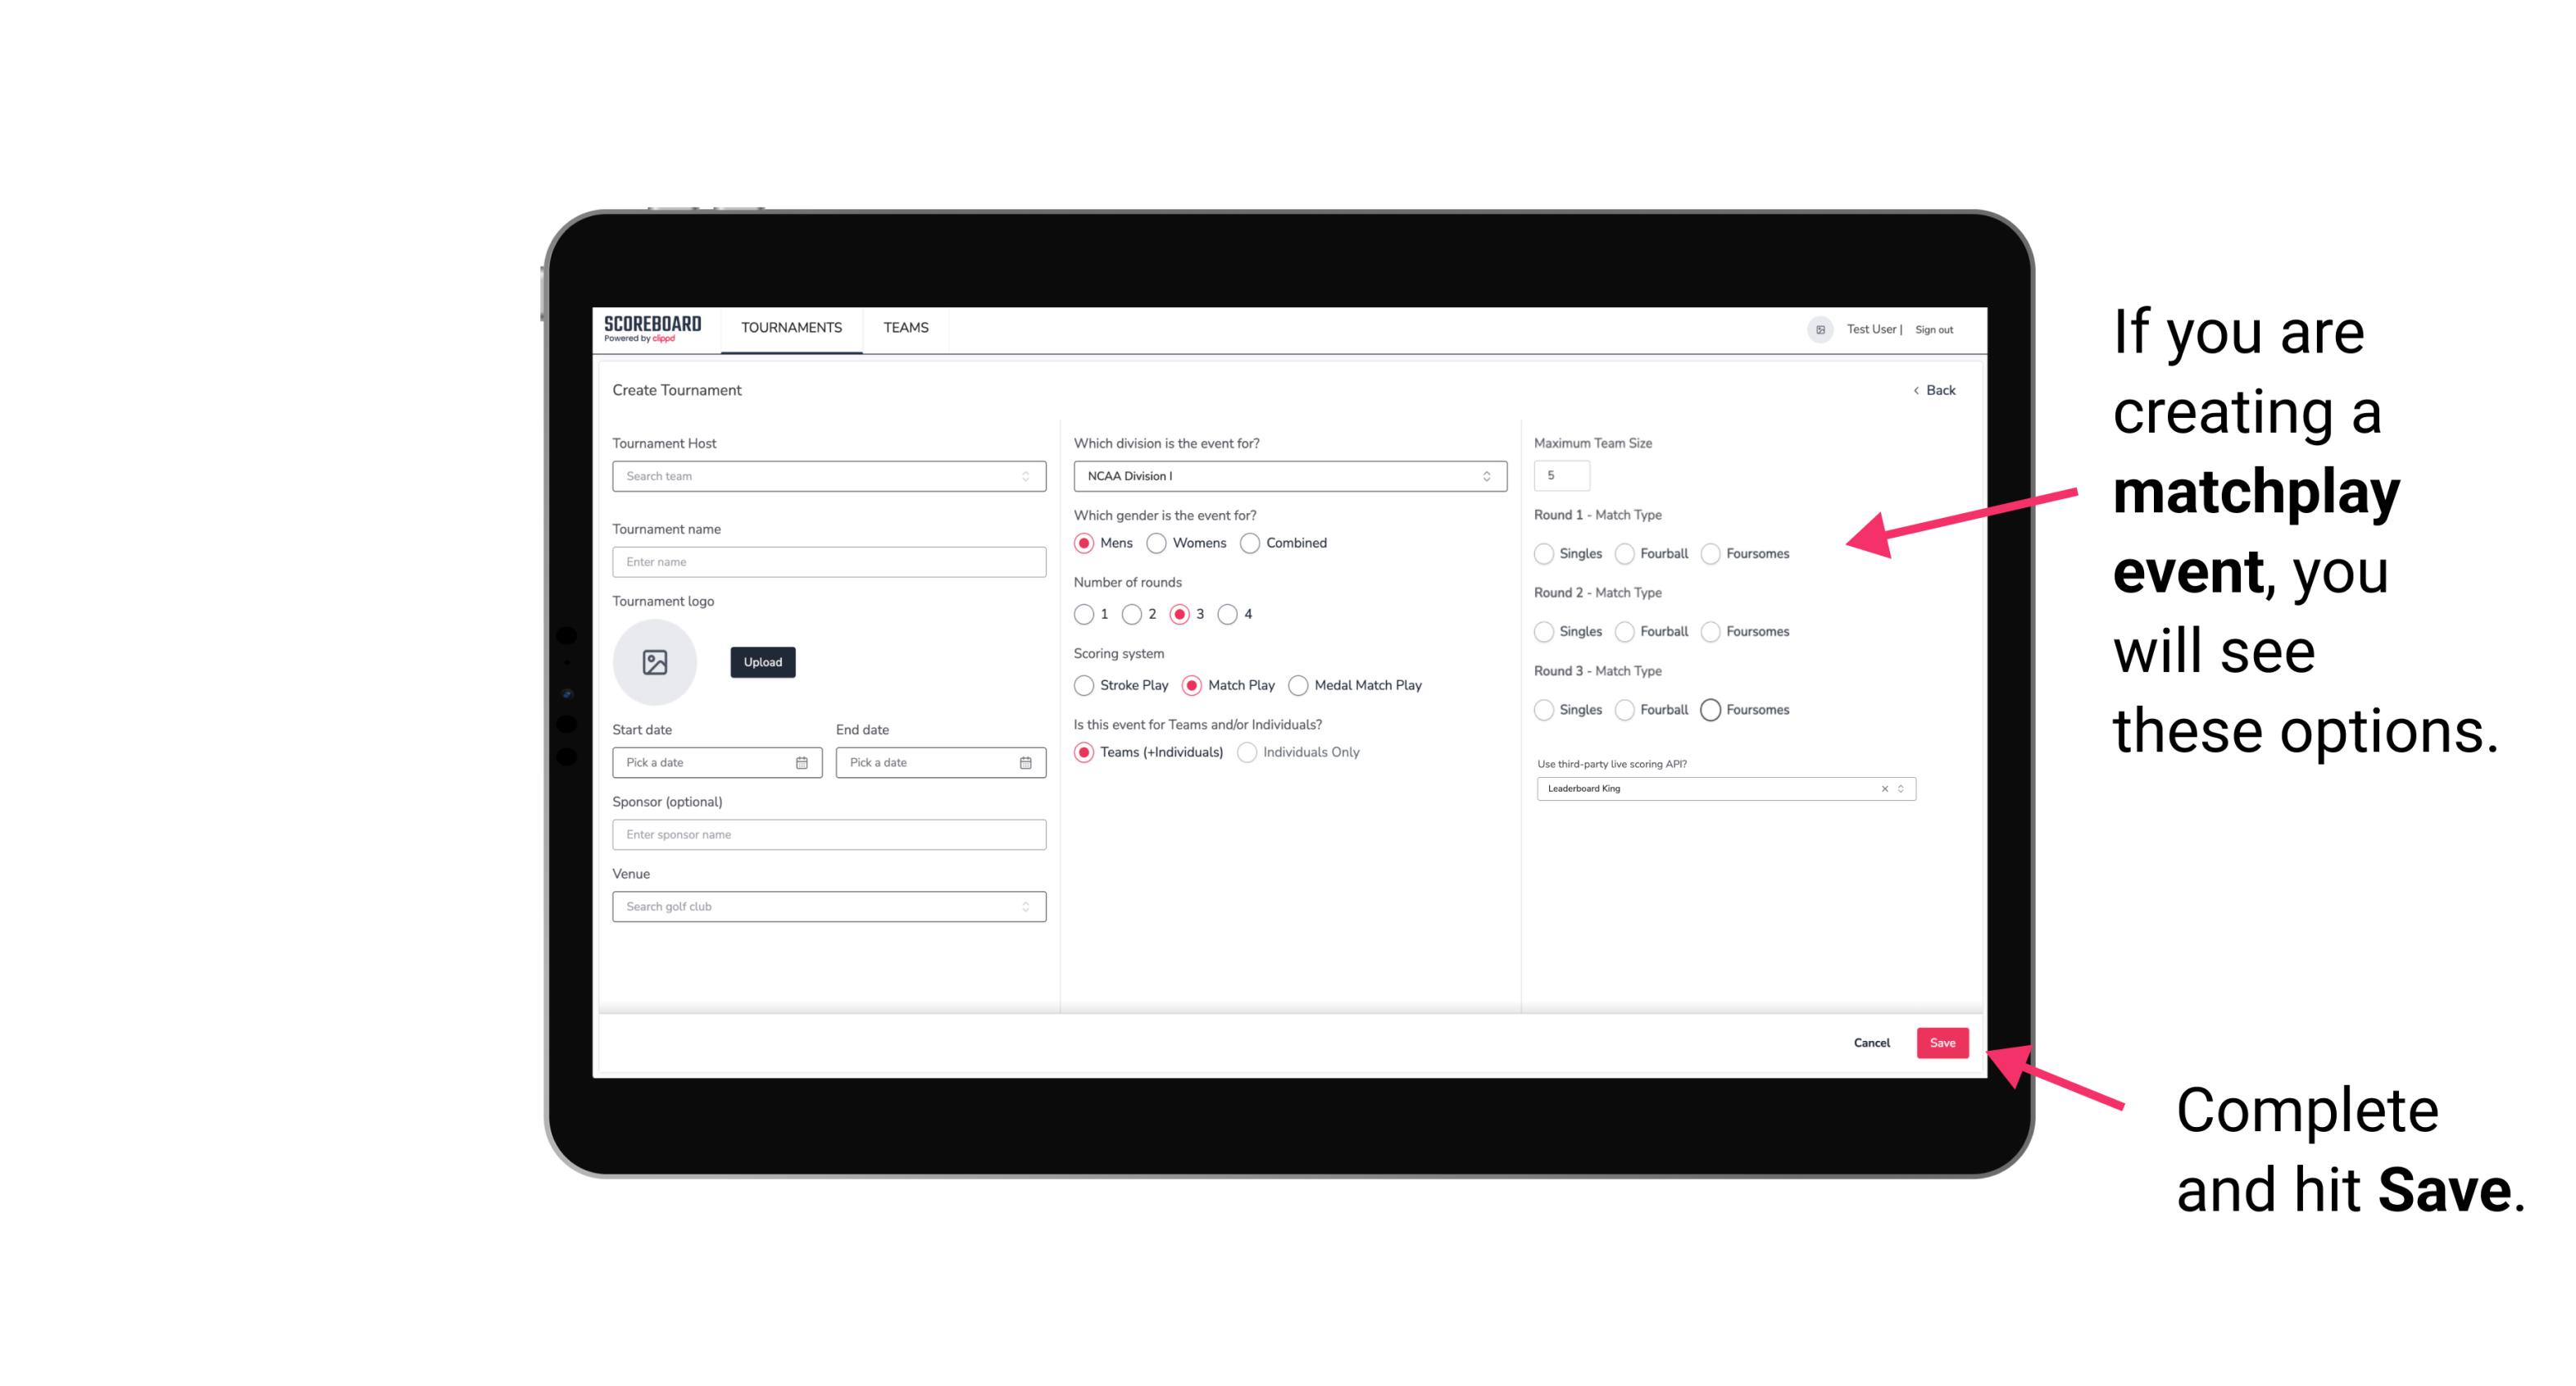The height and width of the screenshot is (1386, 2576).
Task: Click the user account icon top right
Action: tap(1815, 328)
